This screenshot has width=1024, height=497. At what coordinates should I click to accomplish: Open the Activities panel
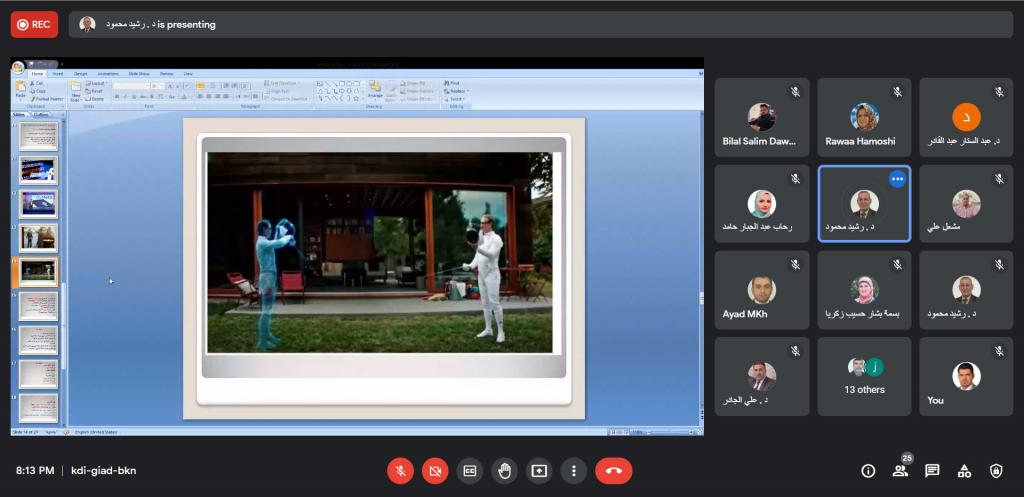click(x=964, y=471)
